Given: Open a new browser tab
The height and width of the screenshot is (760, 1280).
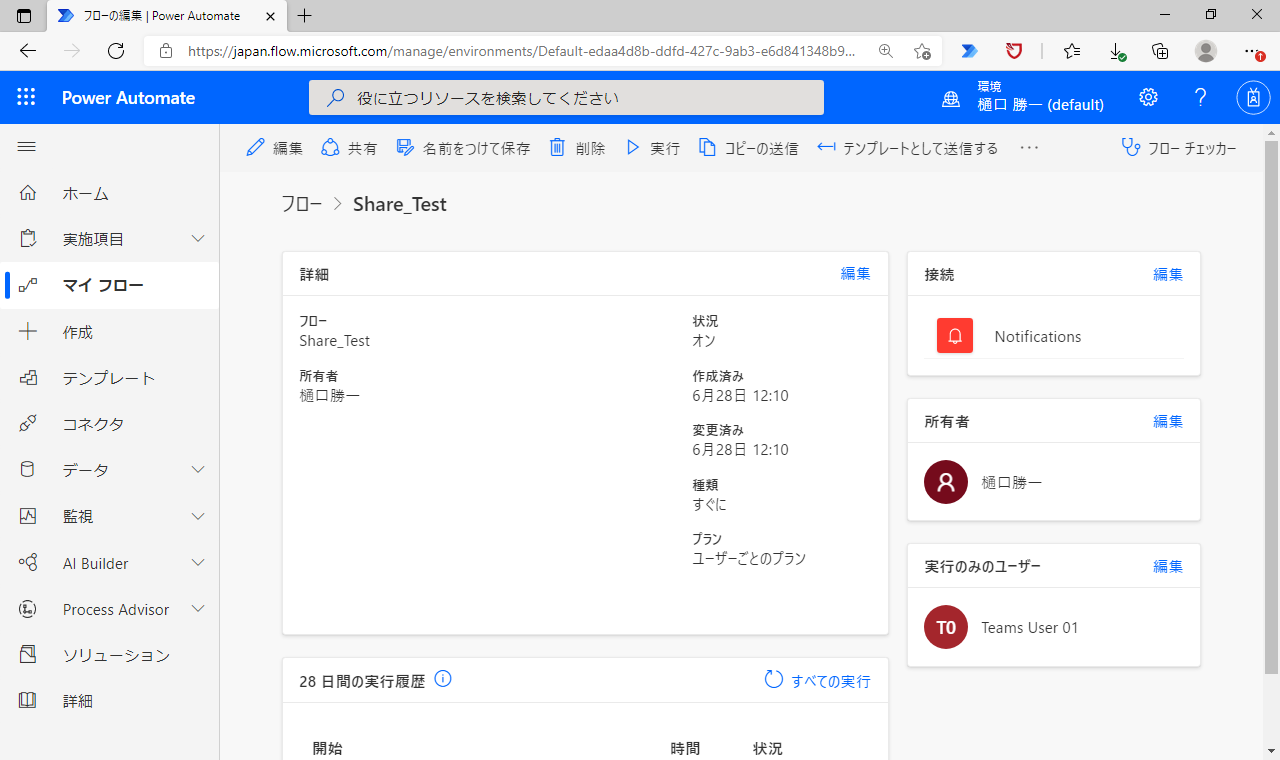Looking at the screenshot, I should tap(305, 15).
